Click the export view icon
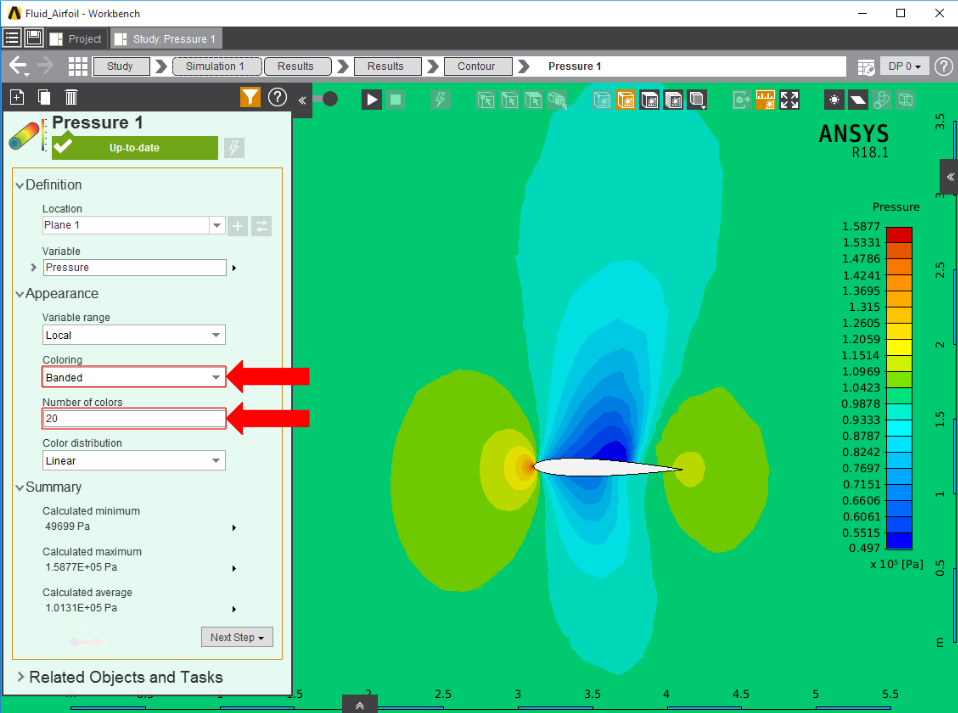Image resolution: width=958 pixels, height=713 pixels. click(742, 100)
